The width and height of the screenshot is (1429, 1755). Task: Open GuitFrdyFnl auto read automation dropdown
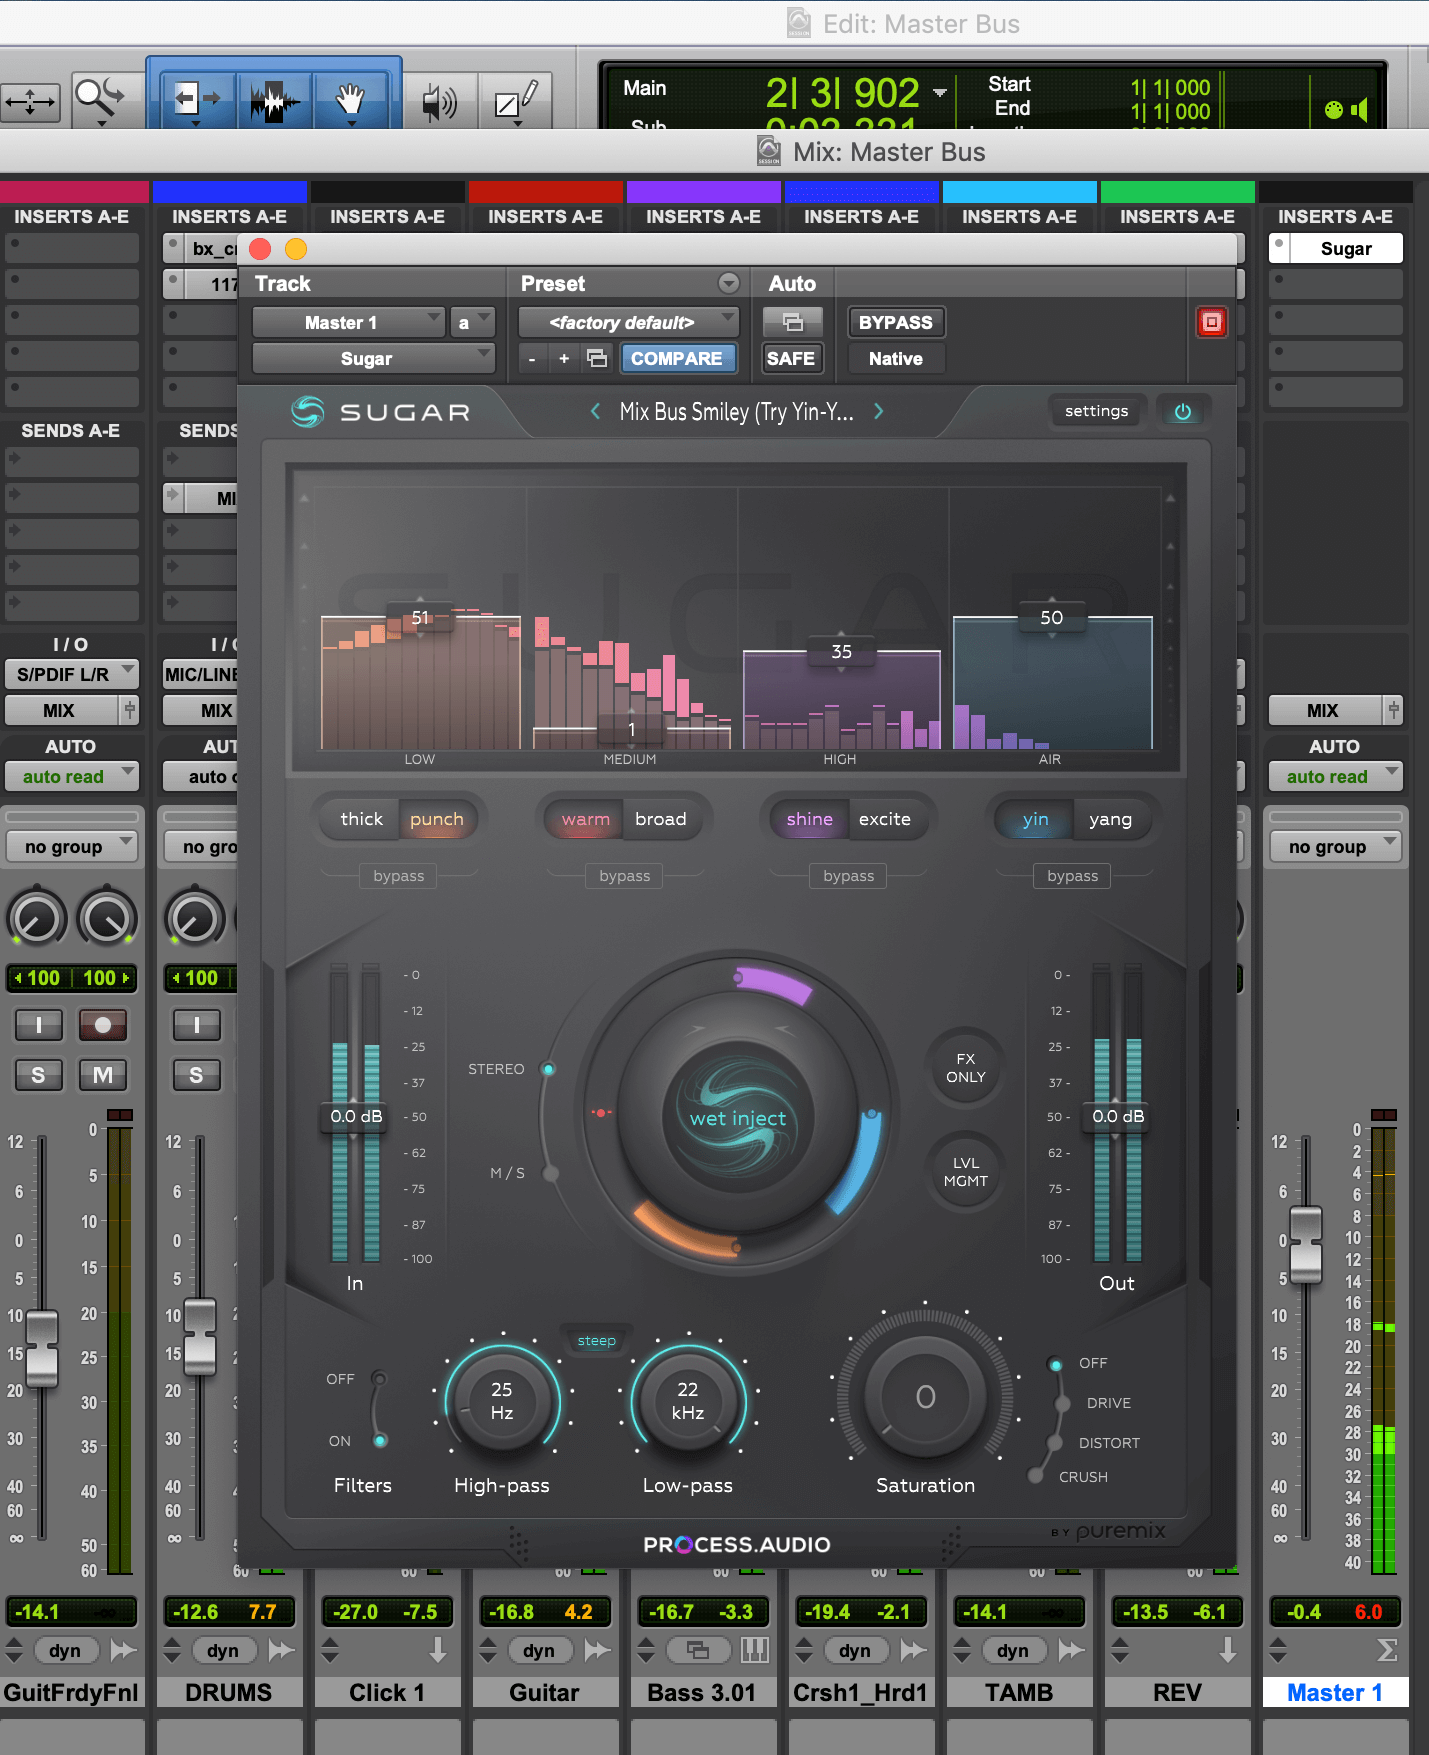(x=71, y=776)
